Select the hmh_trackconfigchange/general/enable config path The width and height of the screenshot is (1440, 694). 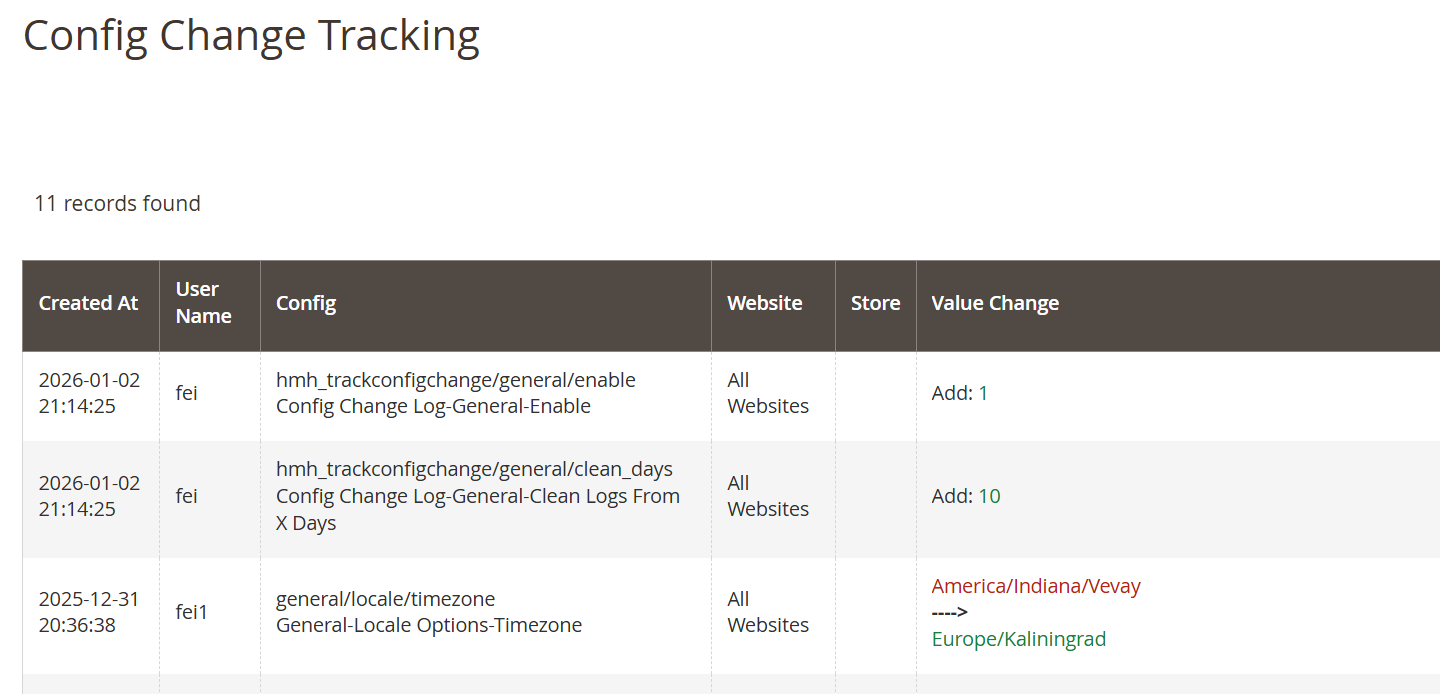[x=455, y=379]
